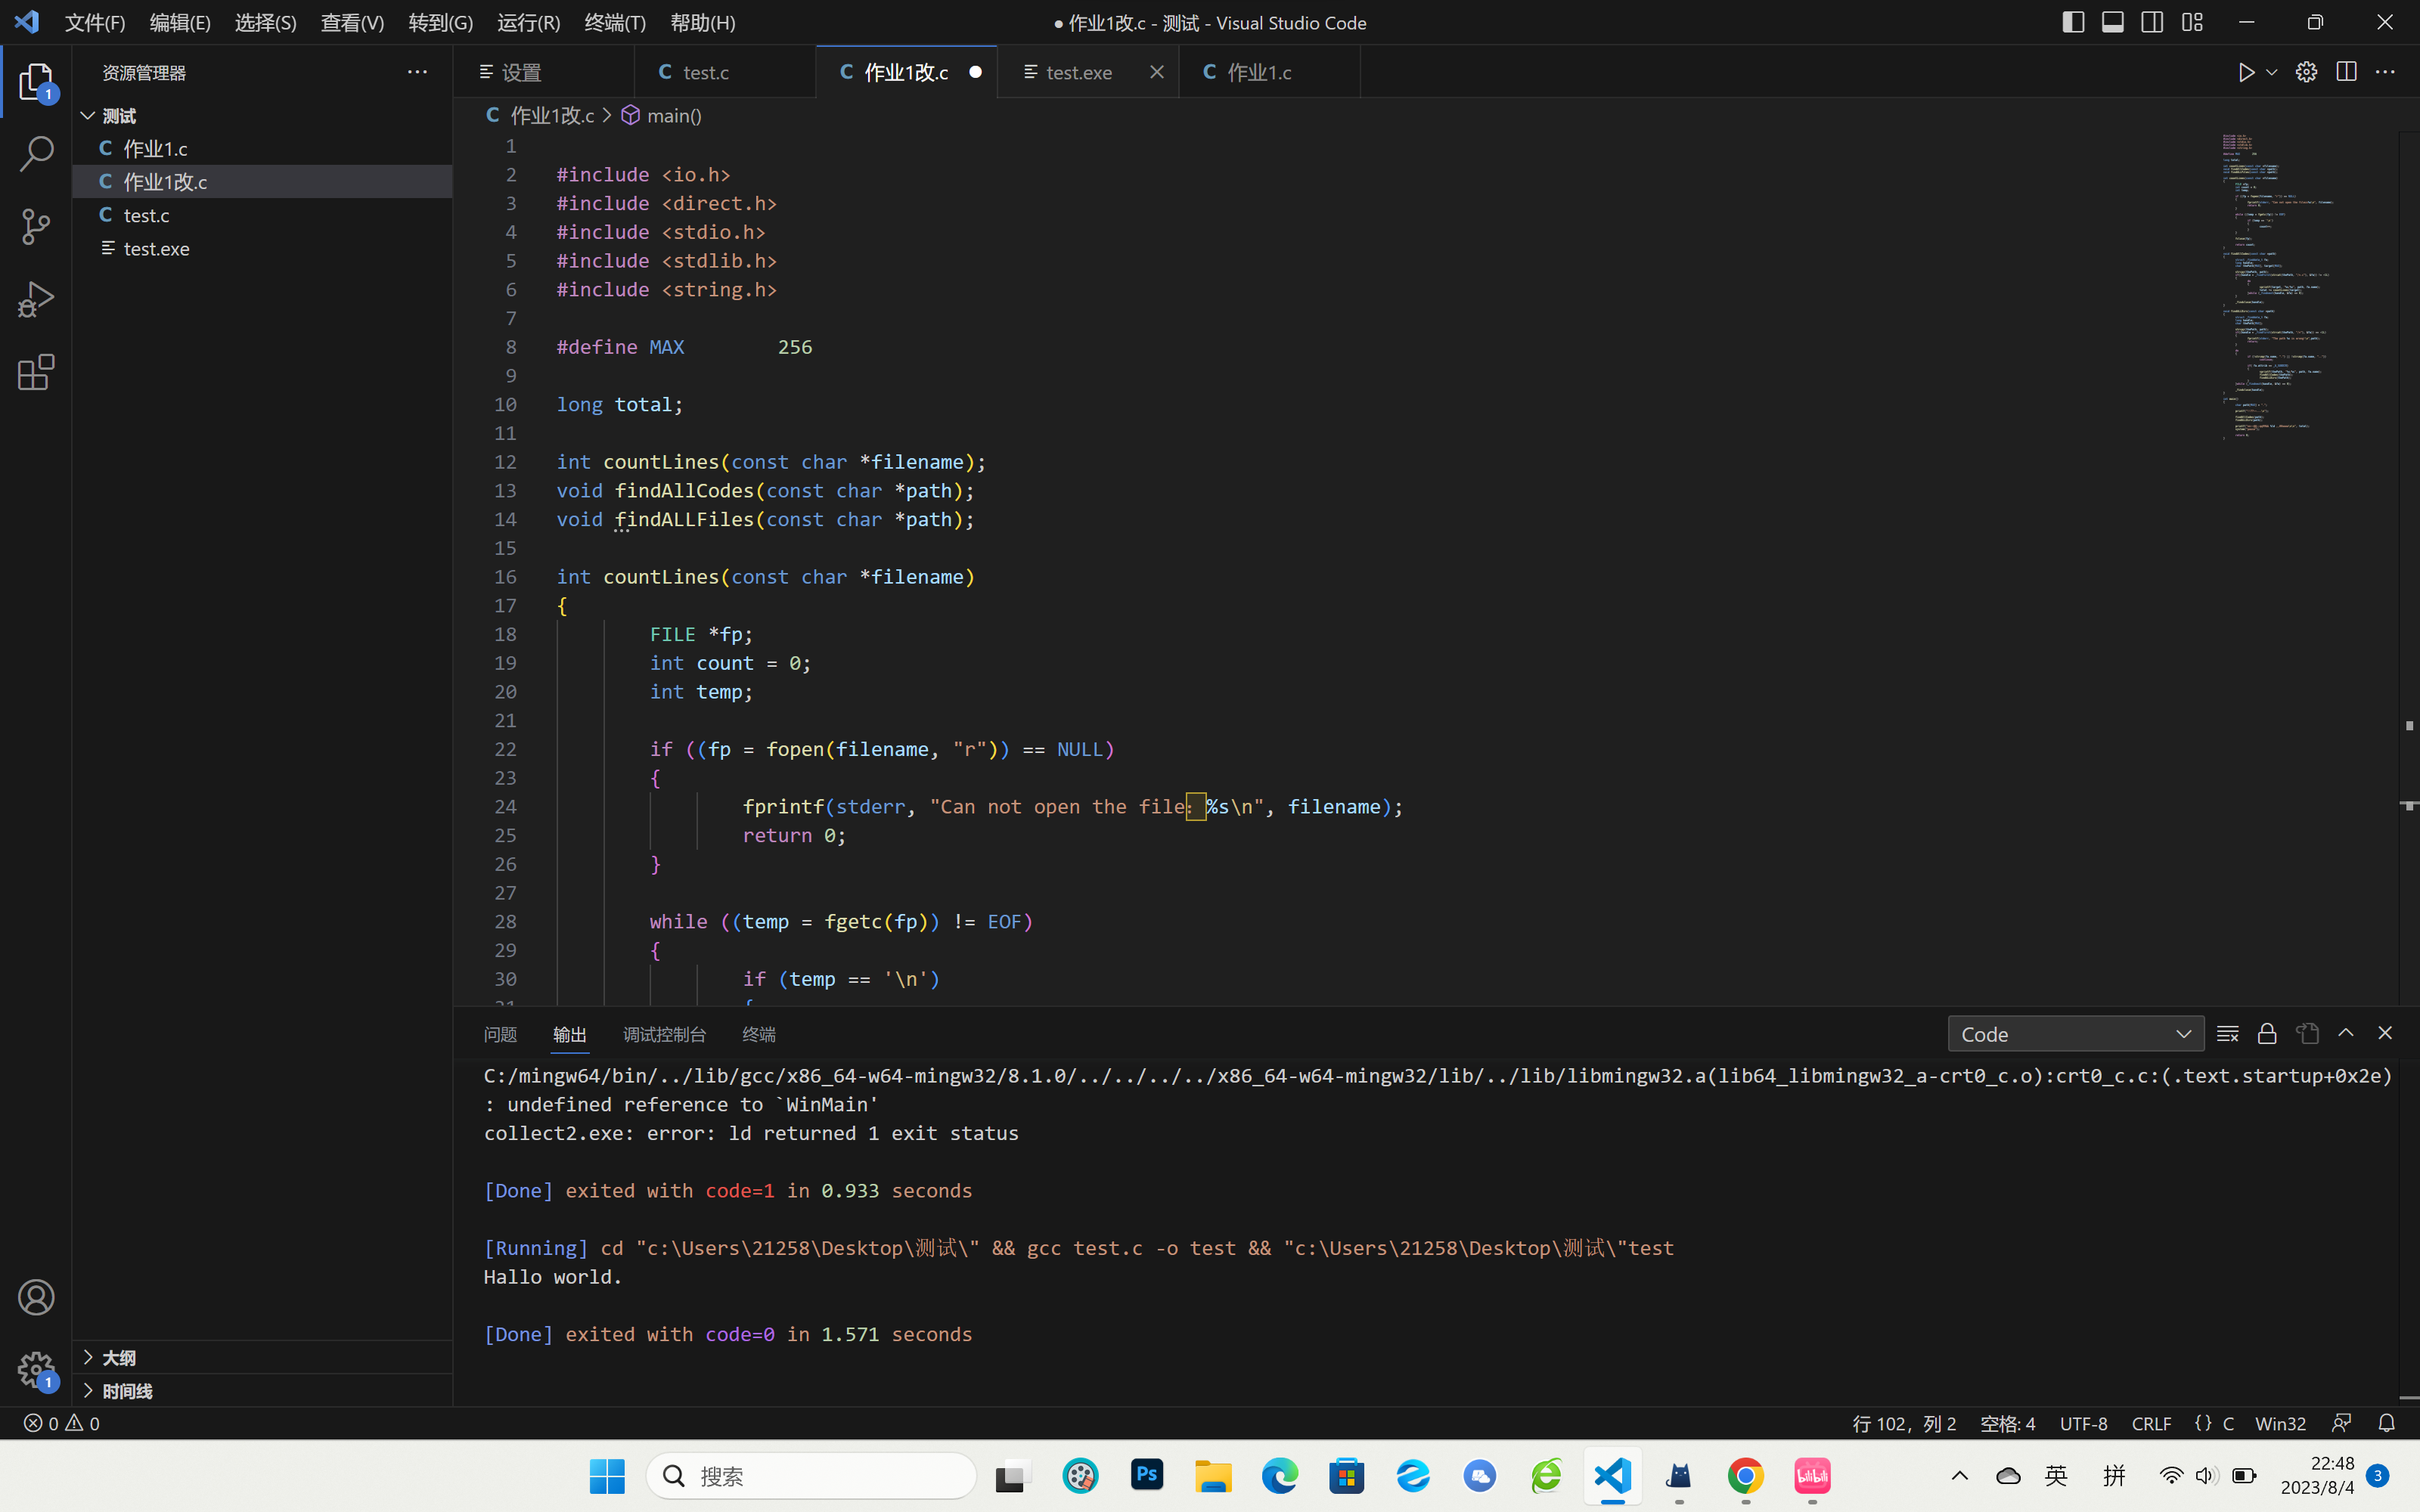Change encoding via UTF-8 status

tap(2083, 1423)
